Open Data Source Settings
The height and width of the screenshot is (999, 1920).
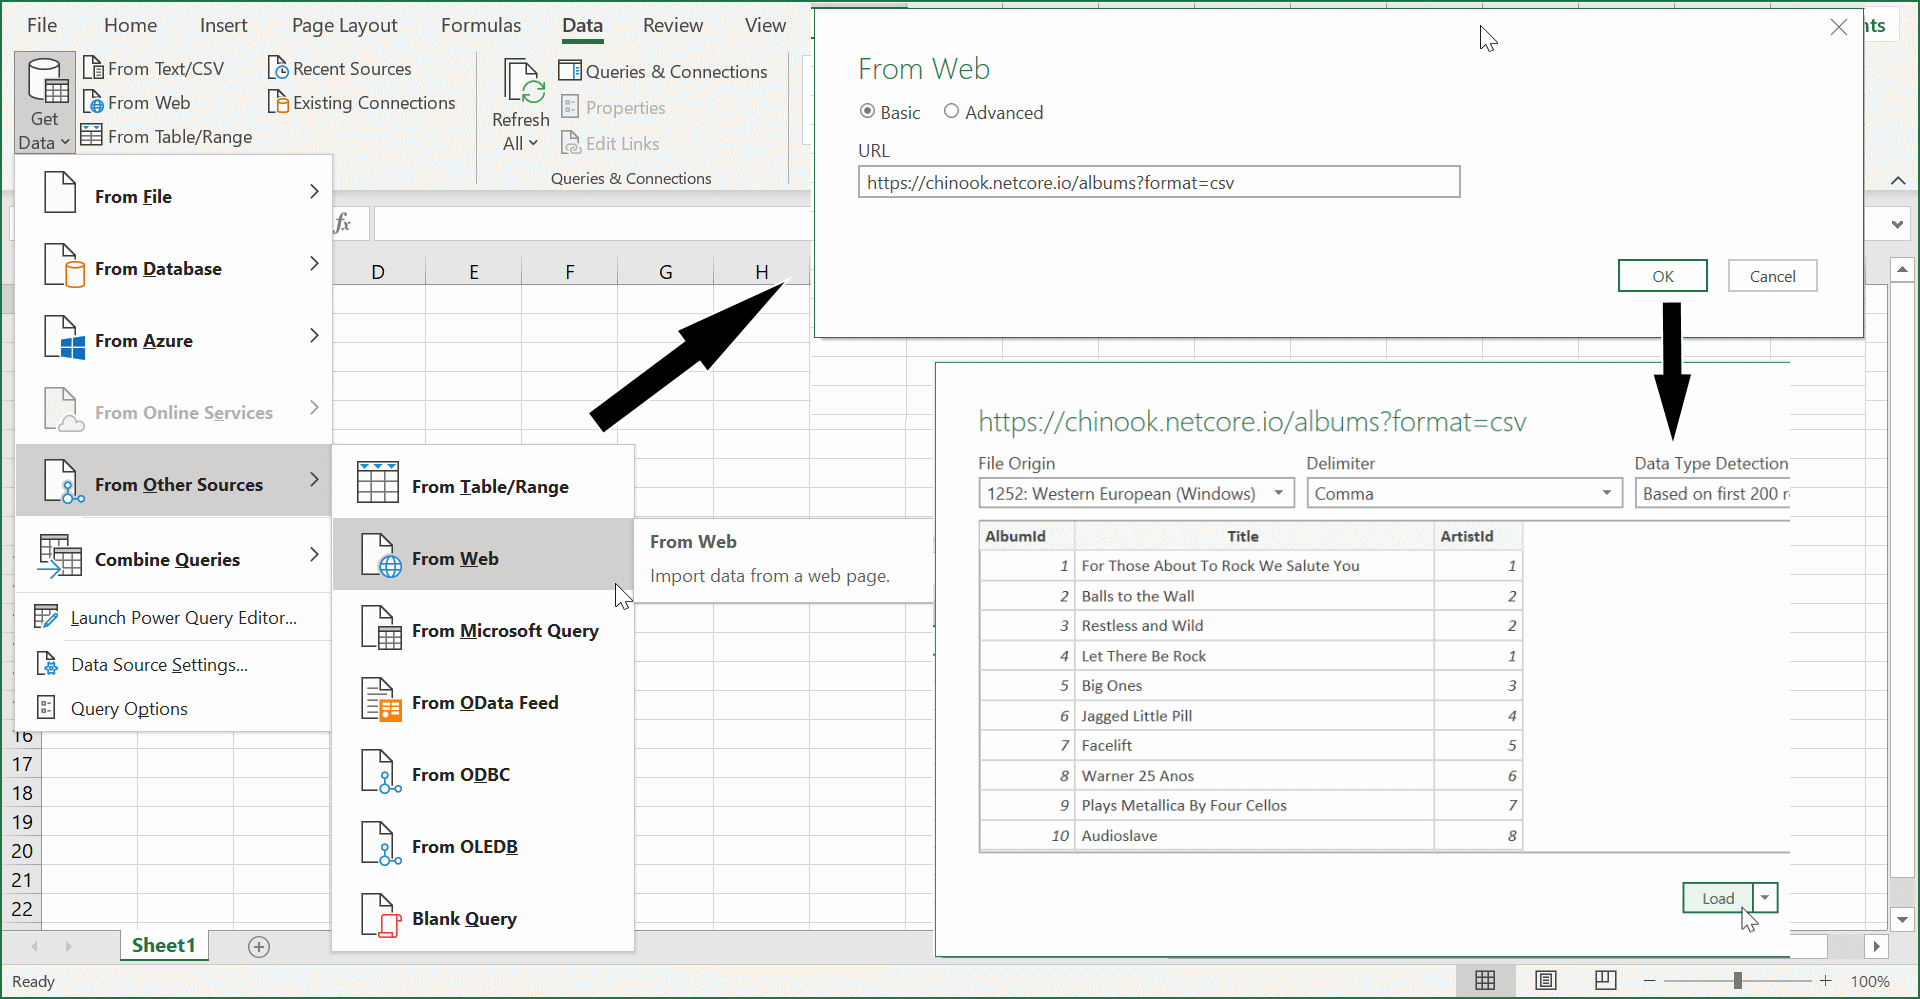[174, 664]
